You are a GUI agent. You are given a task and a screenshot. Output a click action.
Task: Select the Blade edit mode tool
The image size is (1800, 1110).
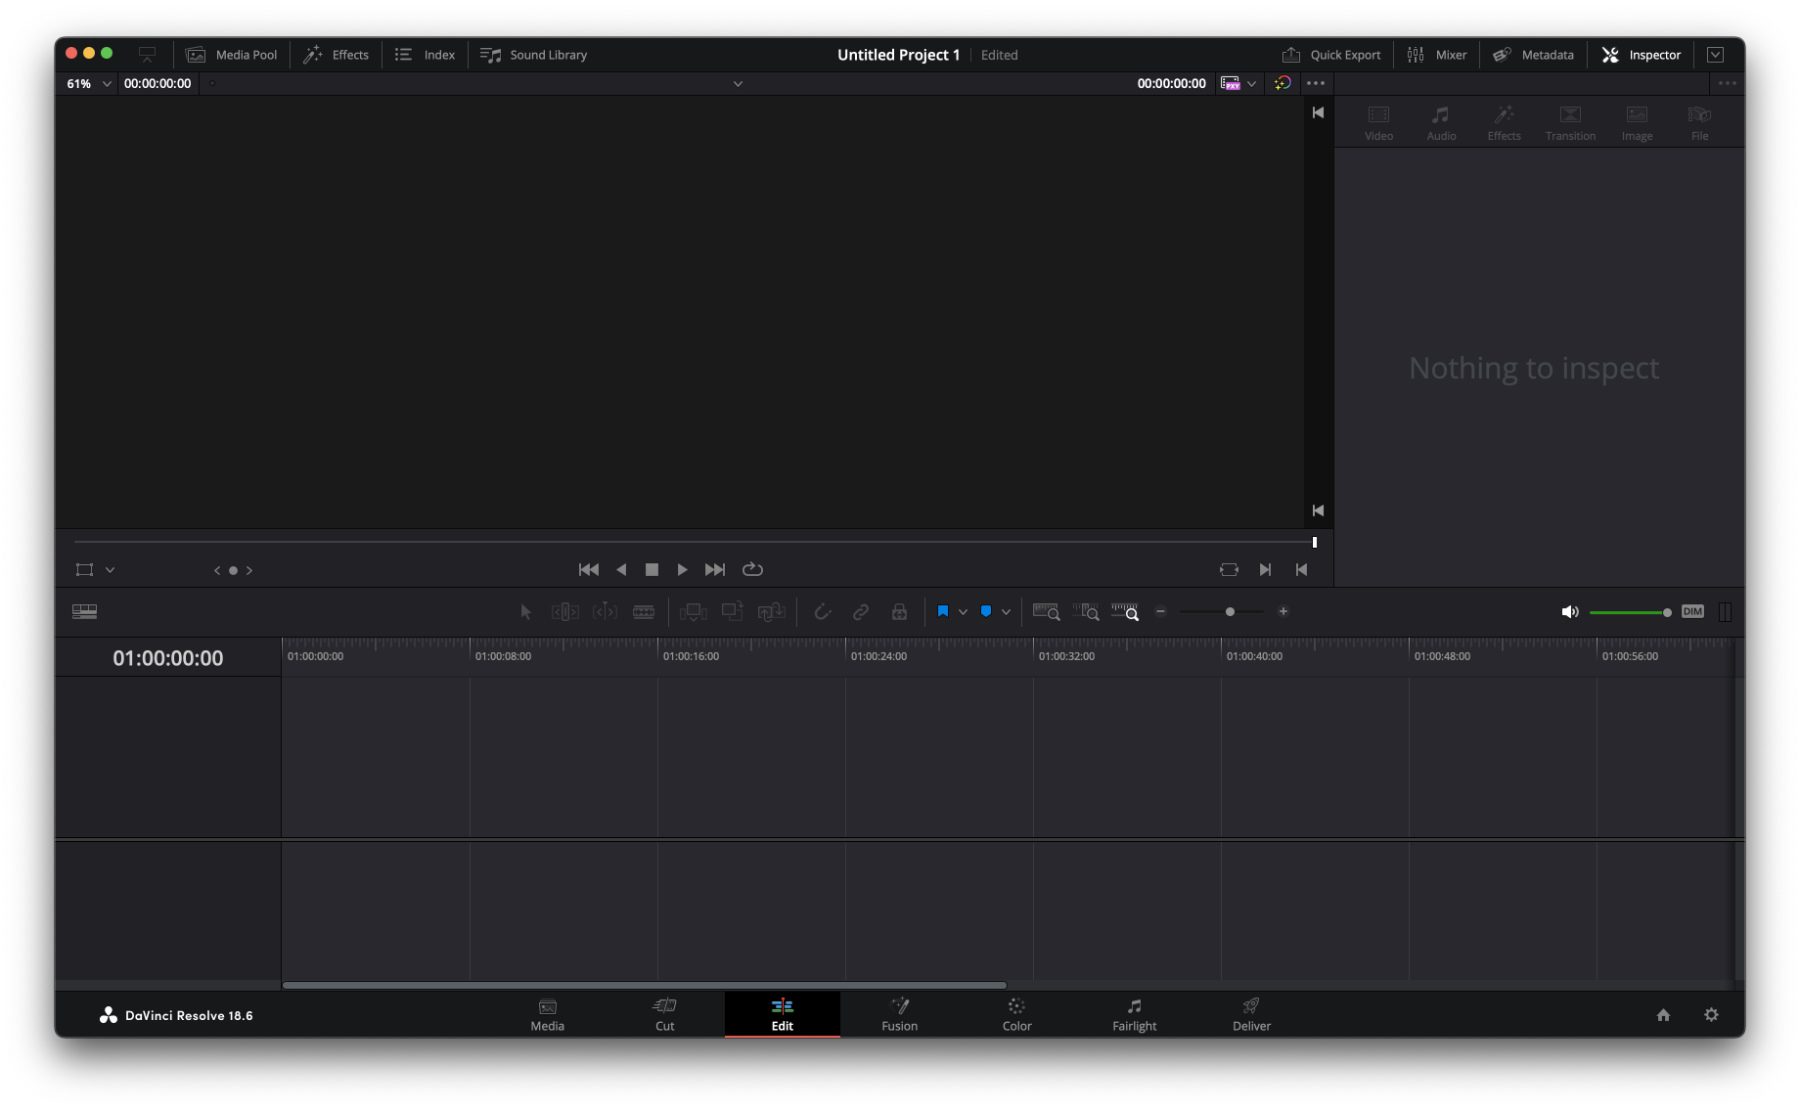pos(643,612)
